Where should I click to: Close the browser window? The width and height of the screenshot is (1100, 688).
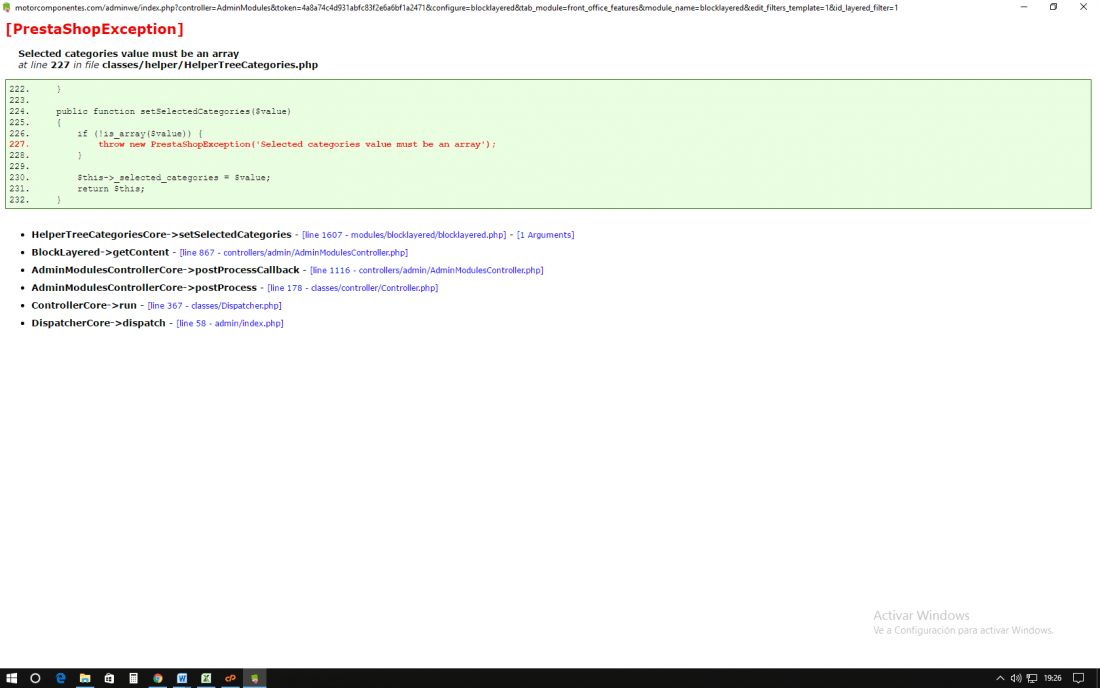(x=1083, y=7)
